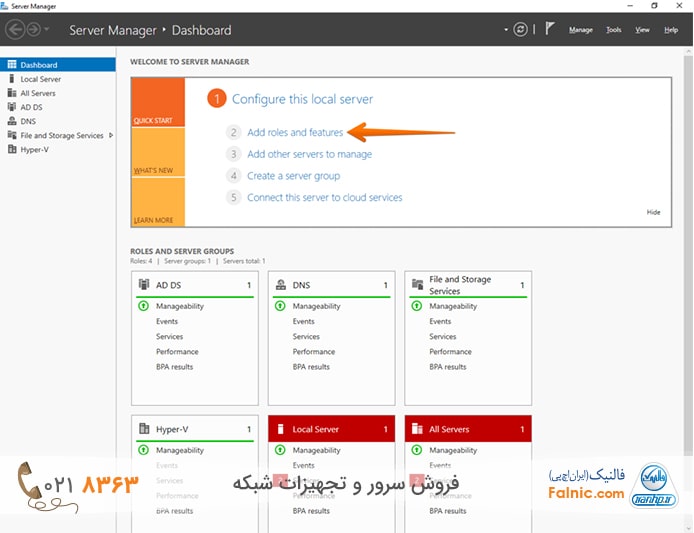The height and width of the screenshot is (533, 694).
Task: Open the Manage menu
Action: click(x=580, y=30)
